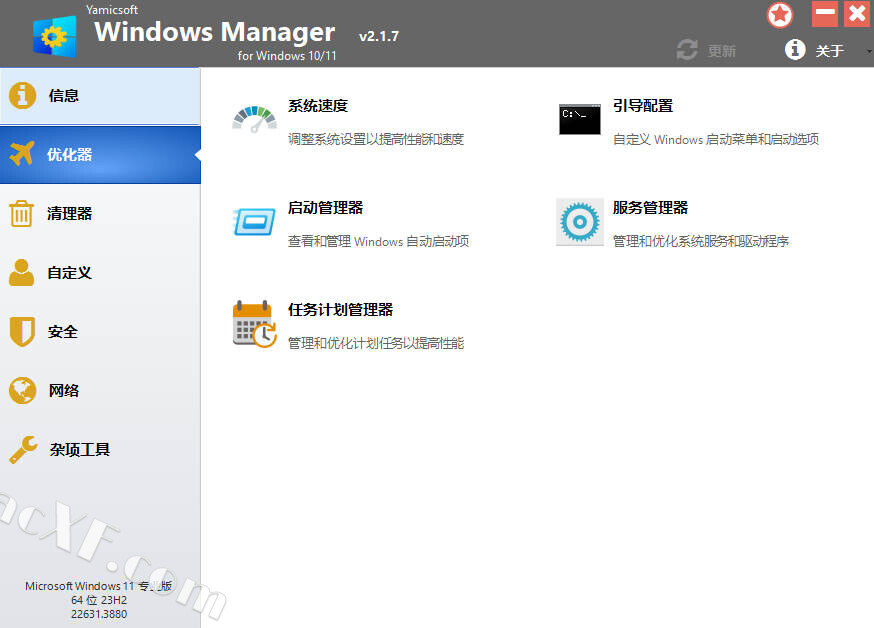Click the 关于 button text
Image resolution: width=874 pixels, height=628 pixels.
(829, 51)
